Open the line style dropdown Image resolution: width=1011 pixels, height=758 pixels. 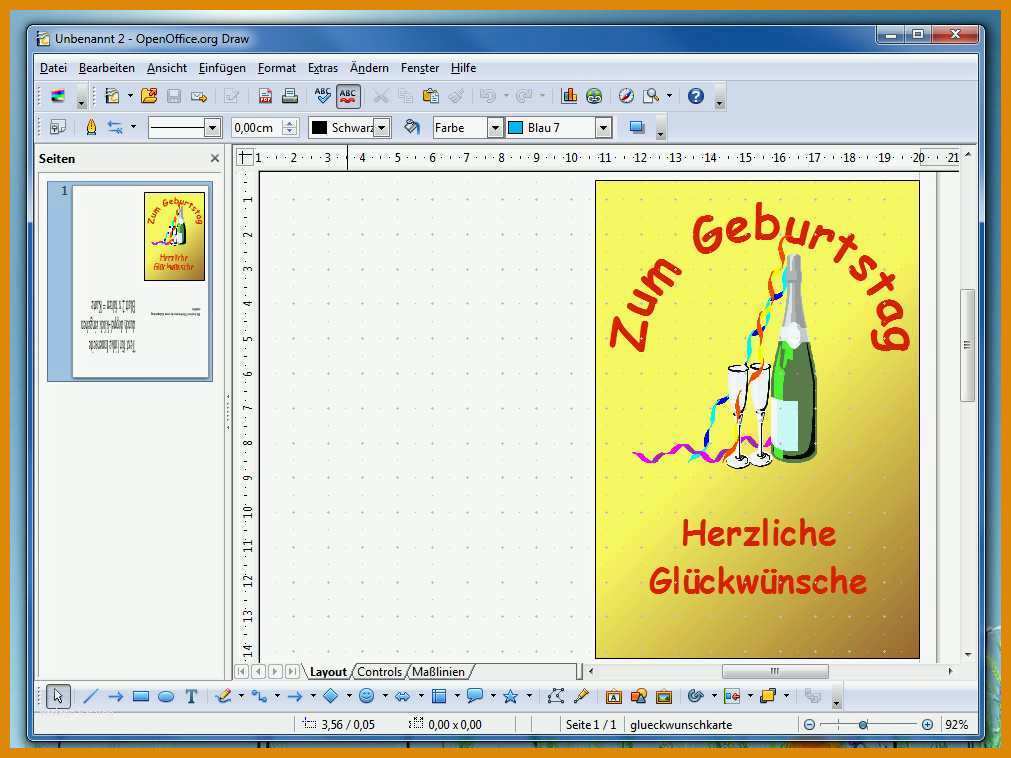[213, 128]
